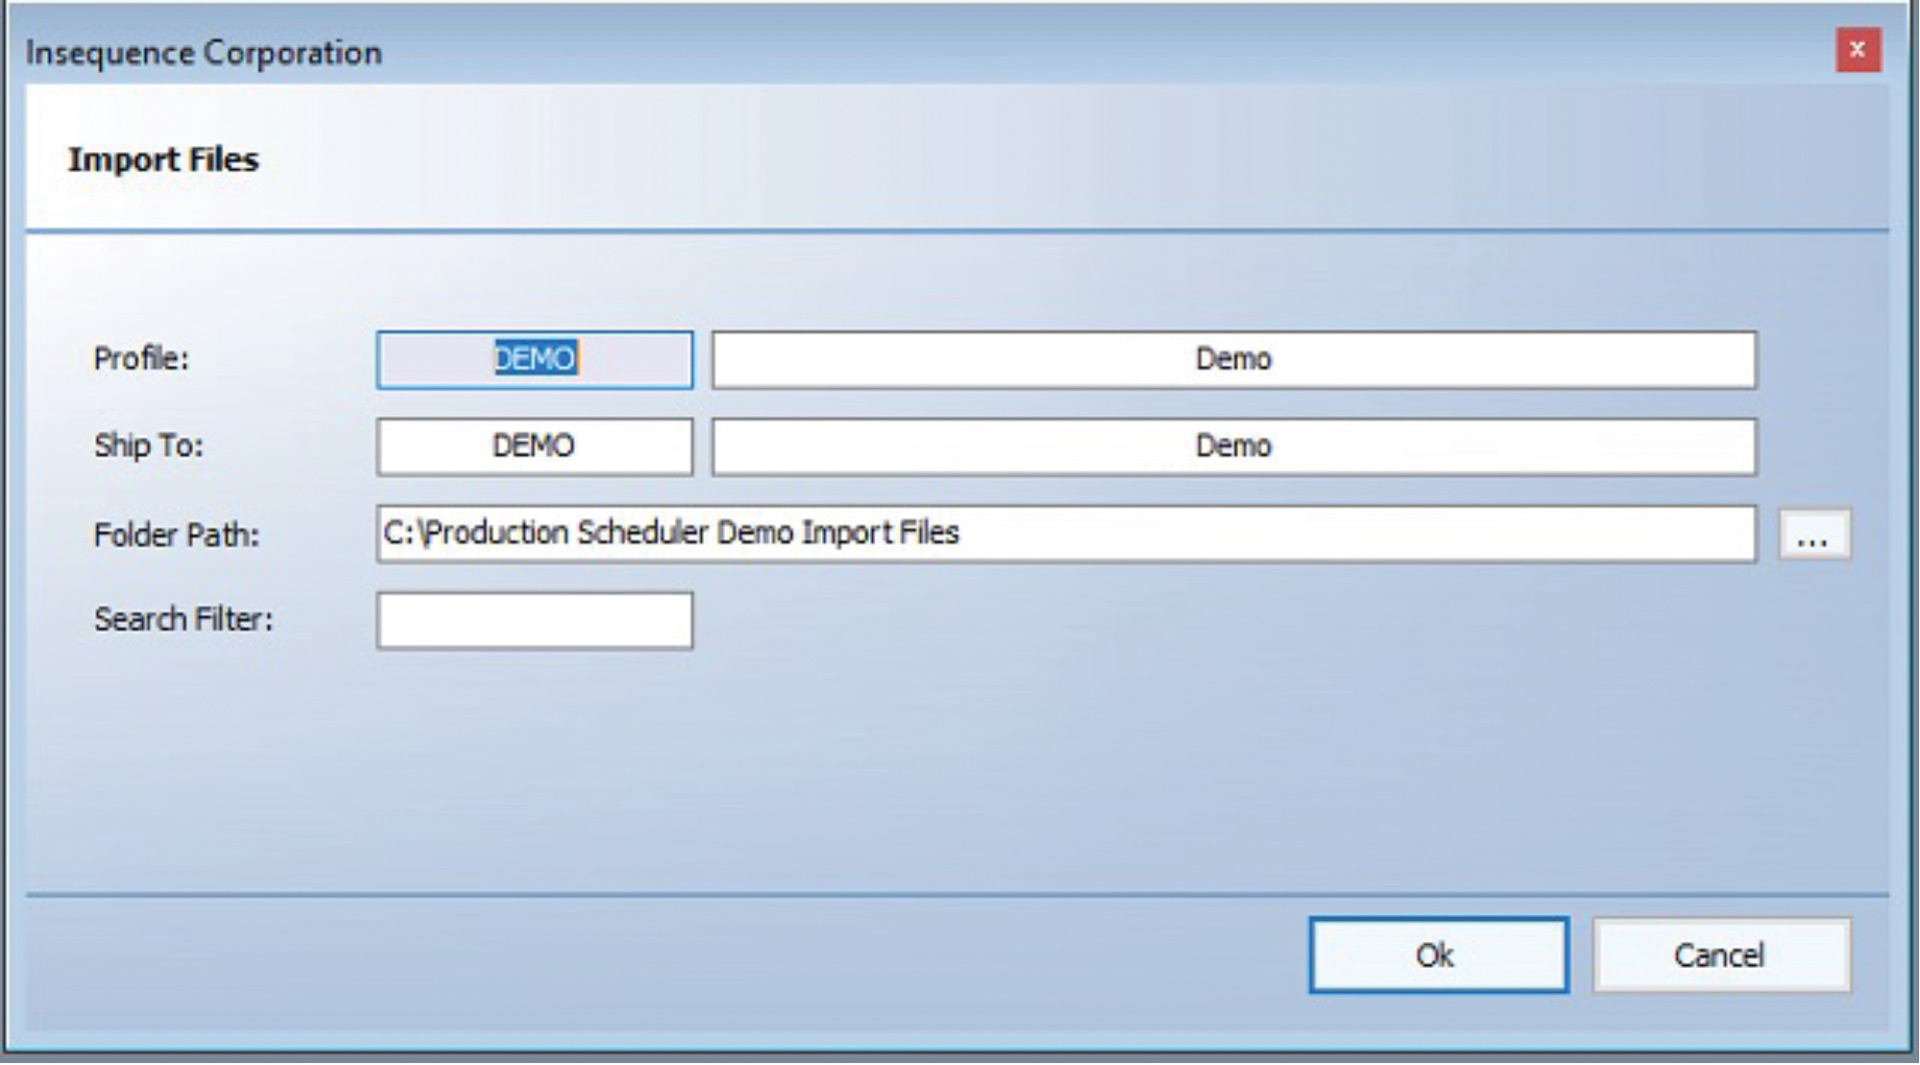This screenshot has width=1920, height=1065.
Task: Click the Ship To code field
Action: pos(534,446)
